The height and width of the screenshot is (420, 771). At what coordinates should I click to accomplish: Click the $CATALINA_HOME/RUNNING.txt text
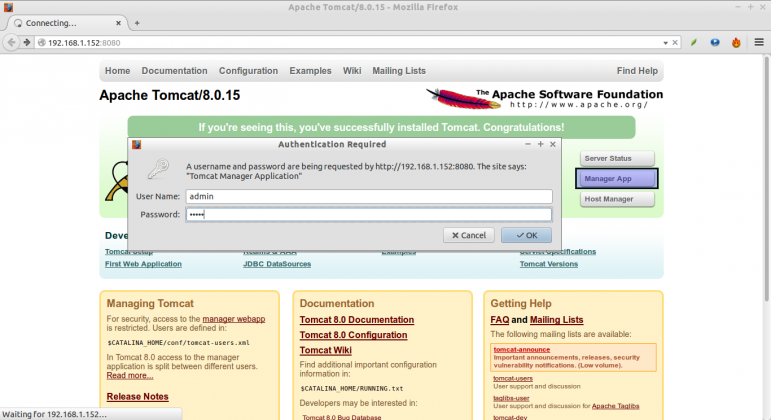coord(352,389)
